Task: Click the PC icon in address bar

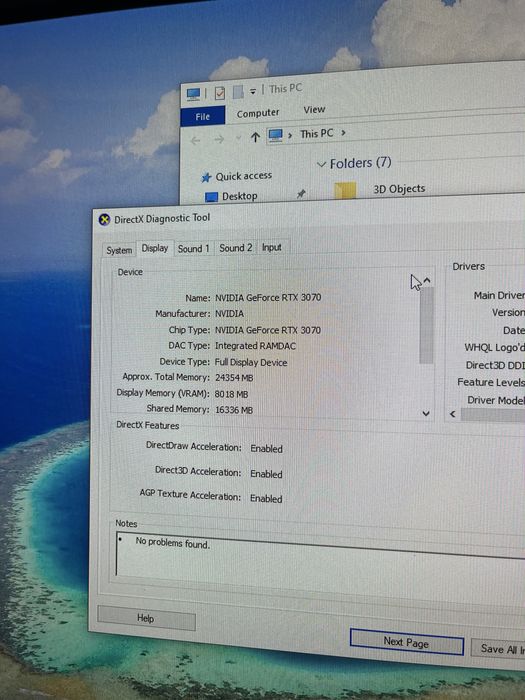Action: [x=275, y=135]
